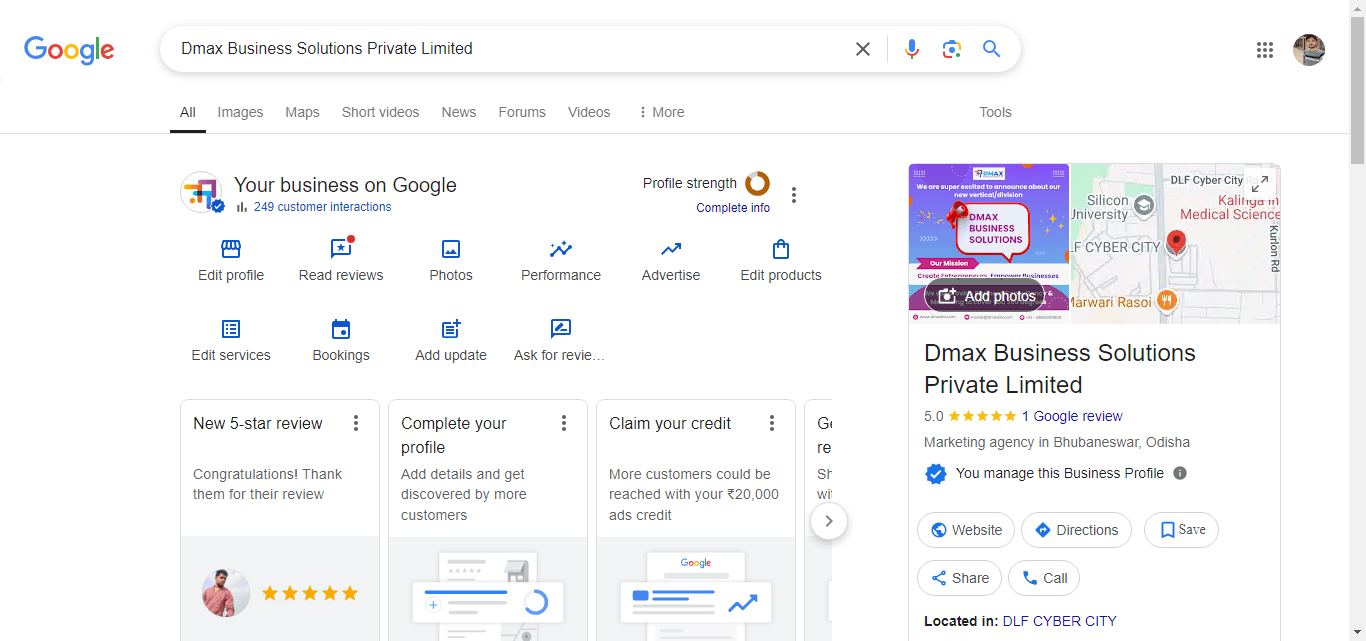Click the Call button

click(1044, 578)
